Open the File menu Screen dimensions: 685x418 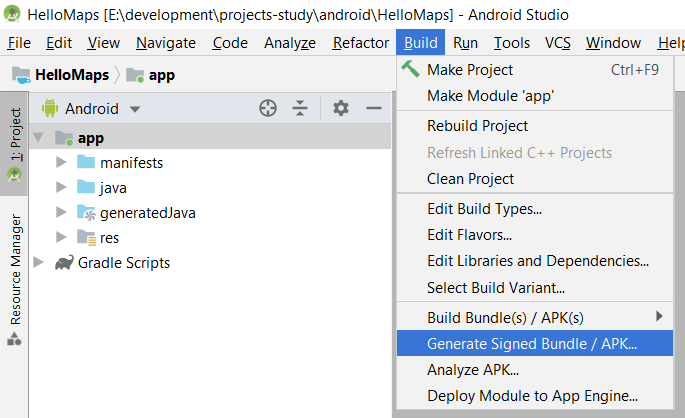(19, 43)
